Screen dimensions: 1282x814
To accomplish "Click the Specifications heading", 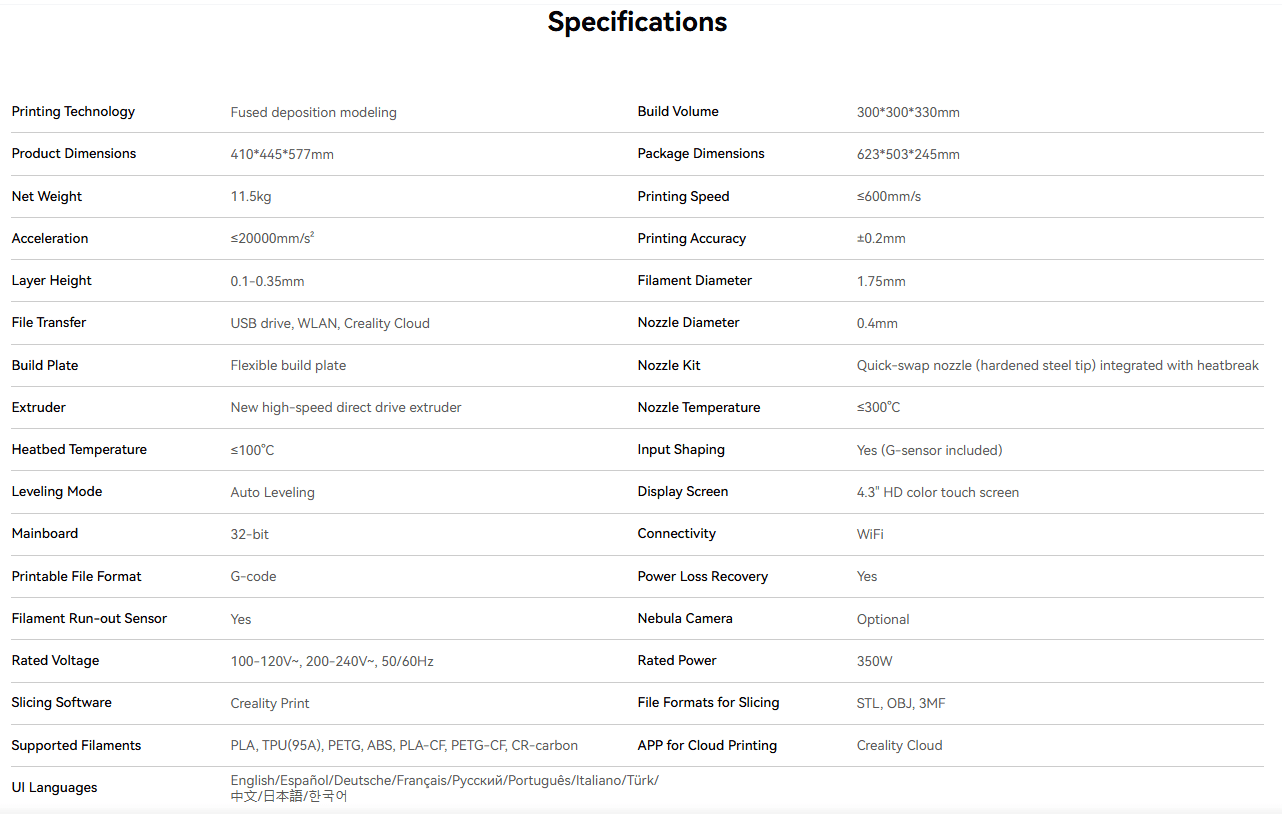I will click(637, 22).
